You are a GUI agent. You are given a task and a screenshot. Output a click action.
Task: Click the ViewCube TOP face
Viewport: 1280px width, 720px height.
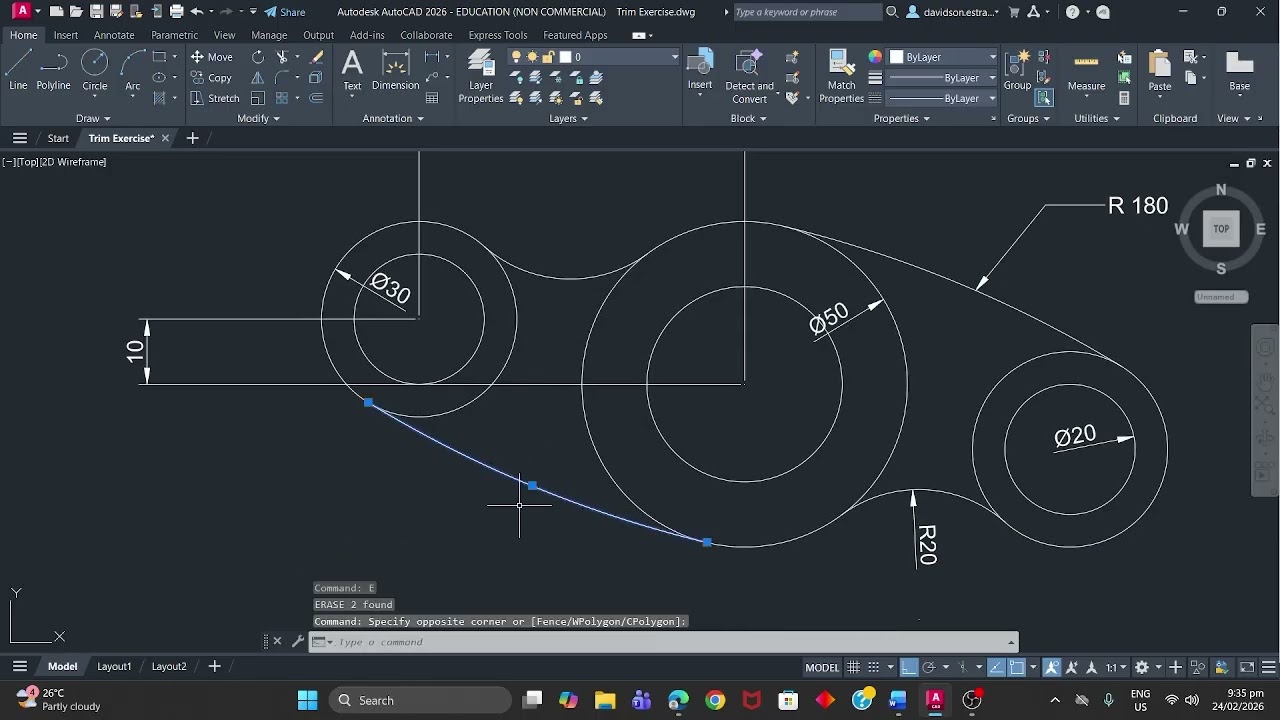(1221, 229)
